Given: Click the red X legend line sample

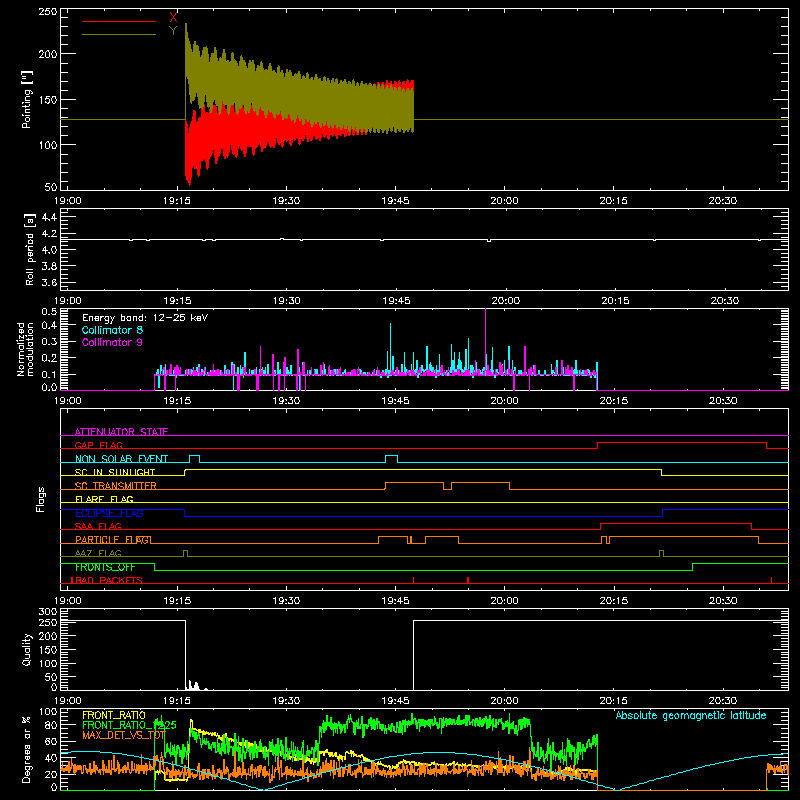Looking at the screenshot, I should pyautogui.click(x=118, y=21).
